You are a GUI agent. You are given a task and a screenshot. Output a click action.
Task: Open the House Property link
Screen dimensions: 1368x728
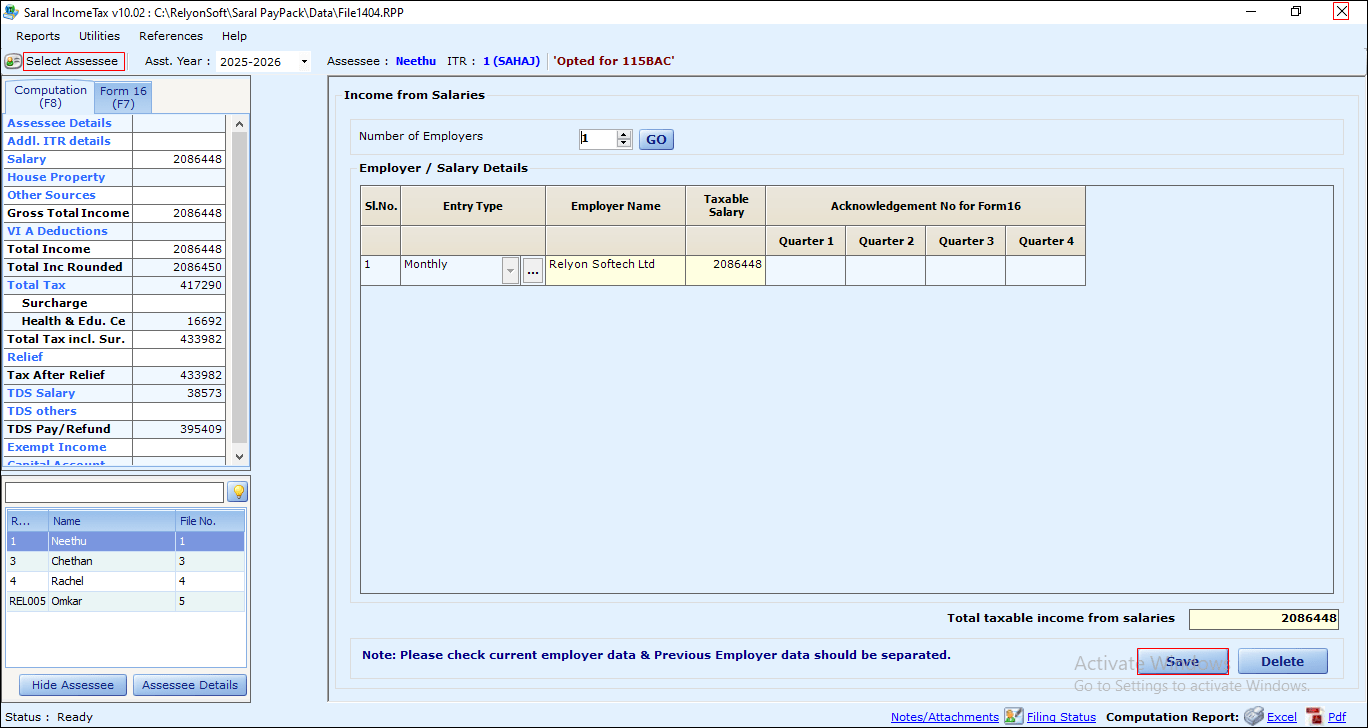56,177
